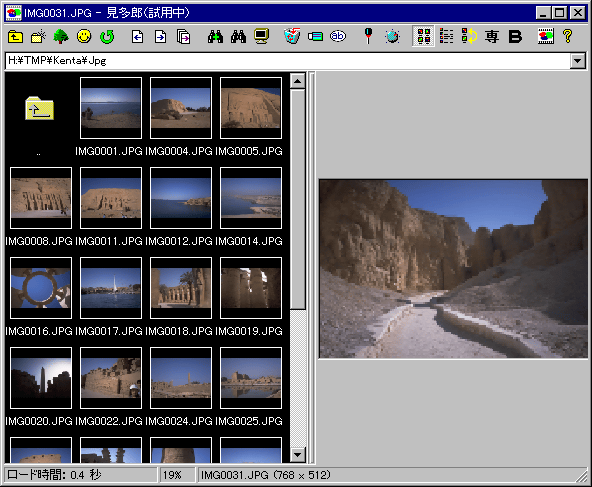Viewport: 592px width, 487px height.
Task: Click the sort order arrows icon
Action: click(x=469, y=36)
